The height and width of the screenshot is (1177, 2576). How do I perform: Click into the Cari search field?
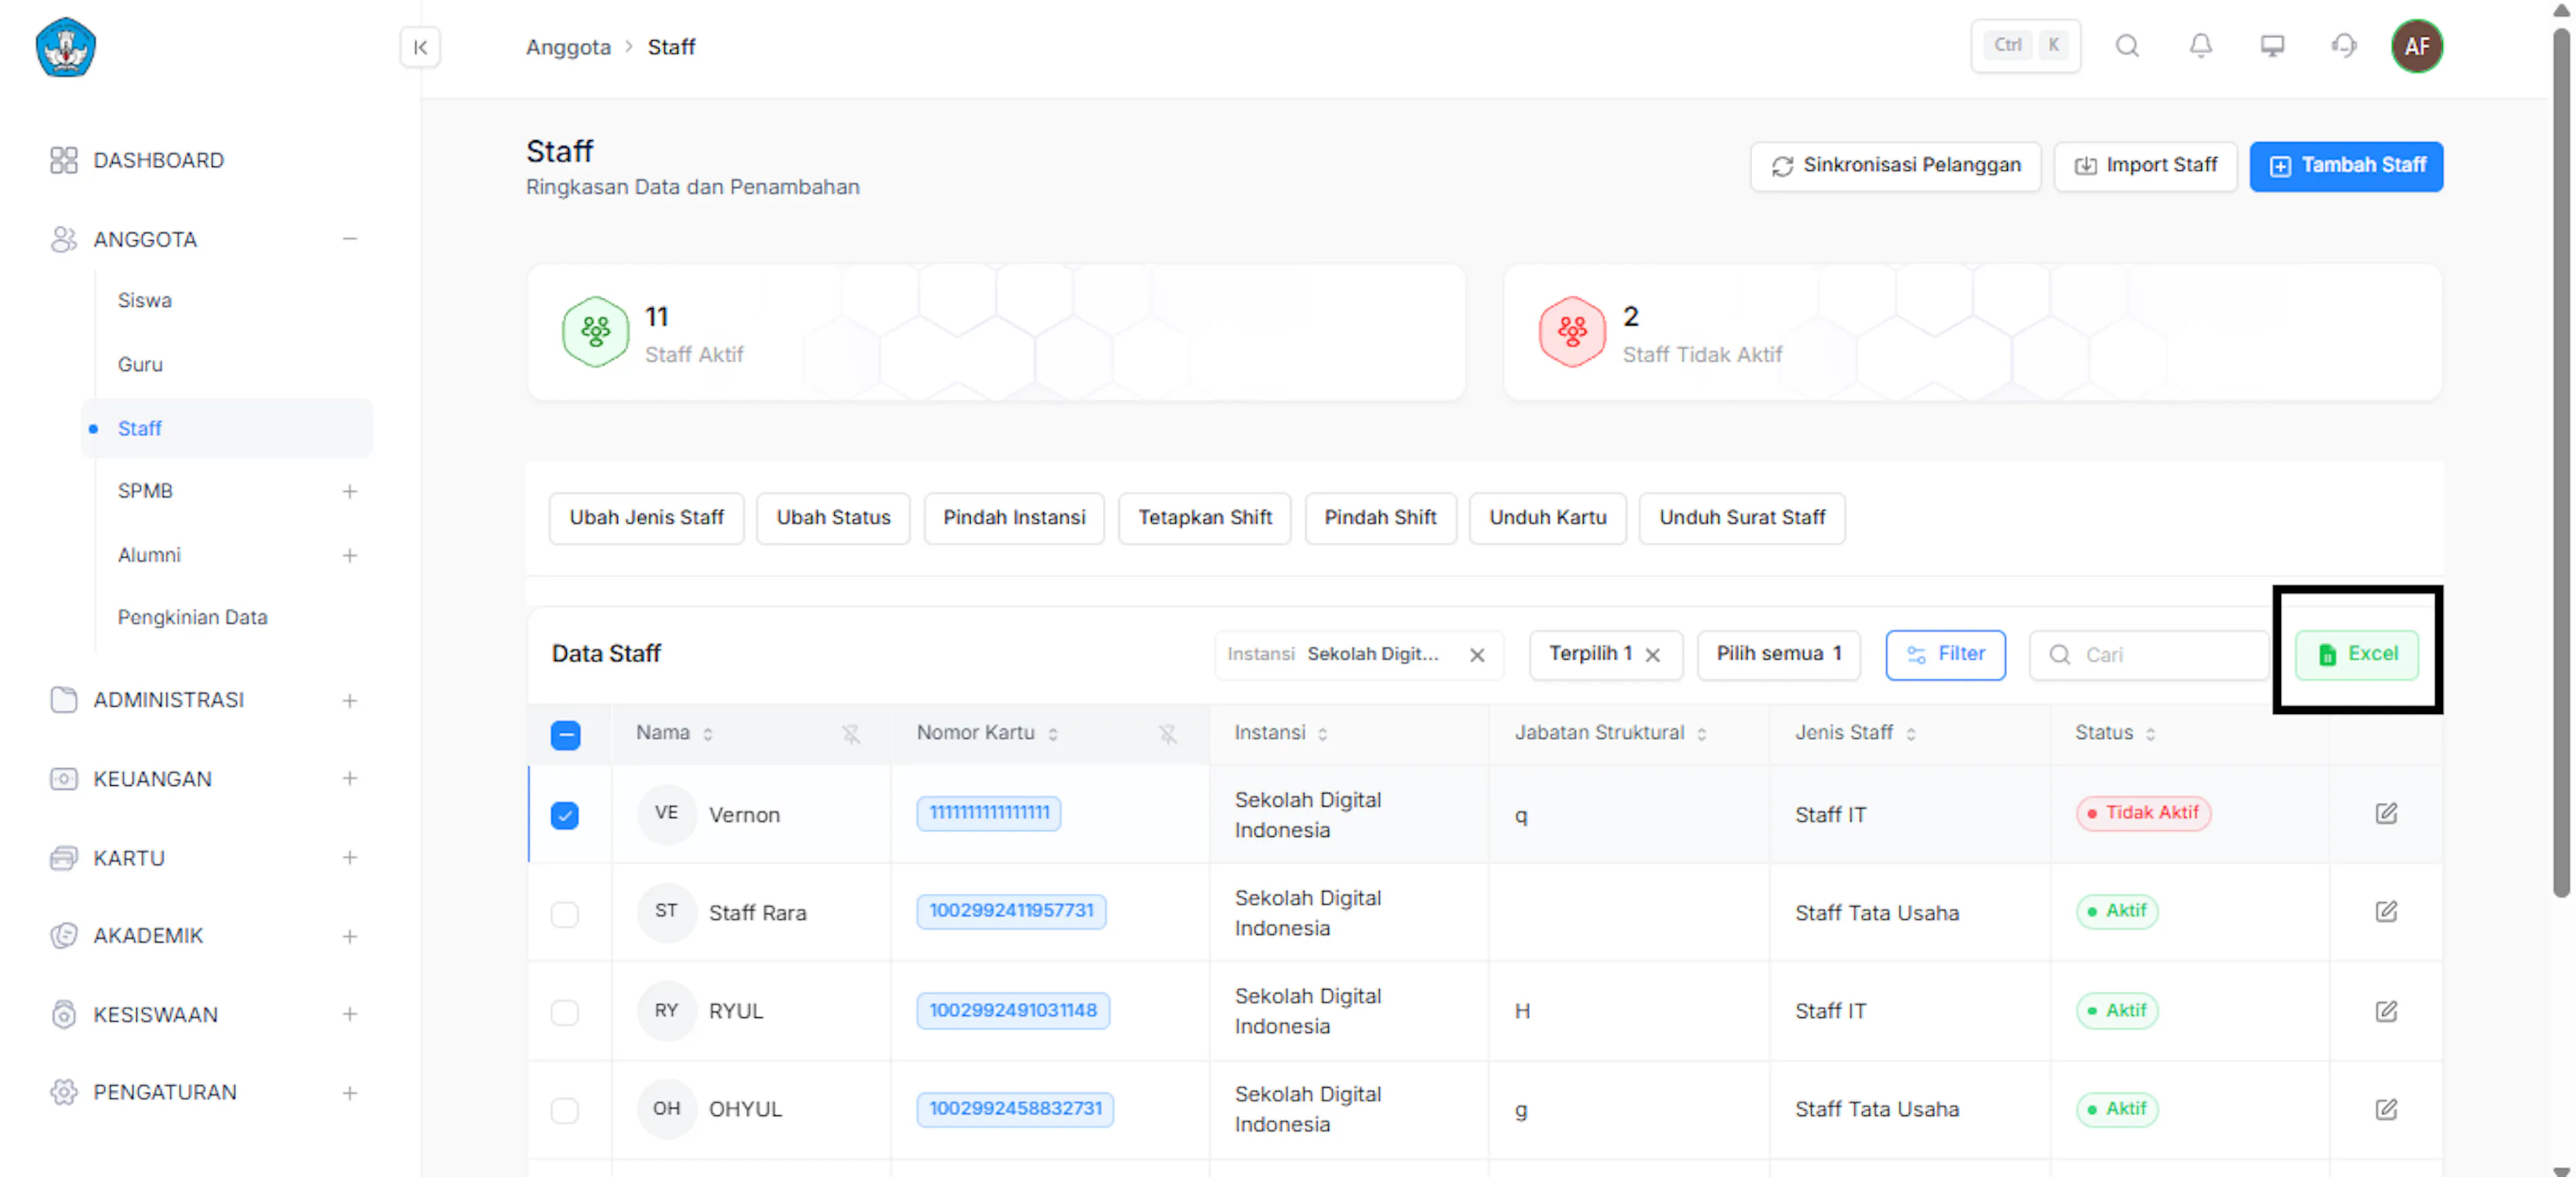(x=2148, y=655)
